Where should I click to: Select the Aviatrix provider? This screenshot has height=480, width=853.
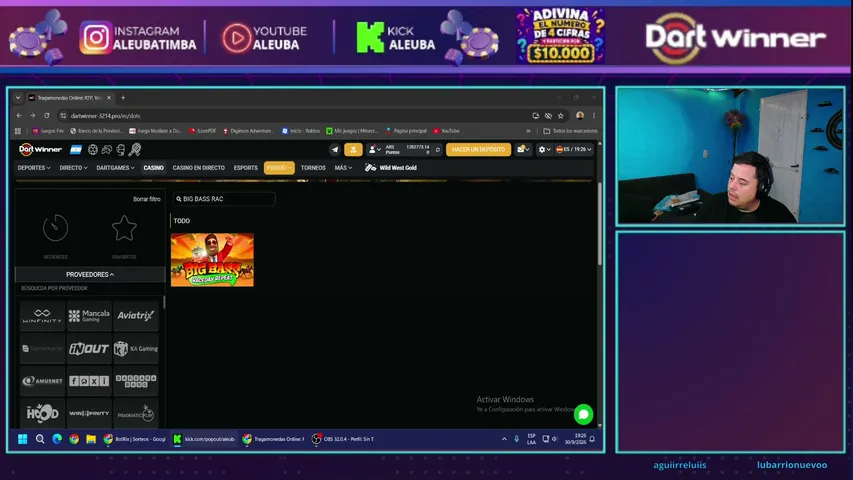[x=136, y=316]
